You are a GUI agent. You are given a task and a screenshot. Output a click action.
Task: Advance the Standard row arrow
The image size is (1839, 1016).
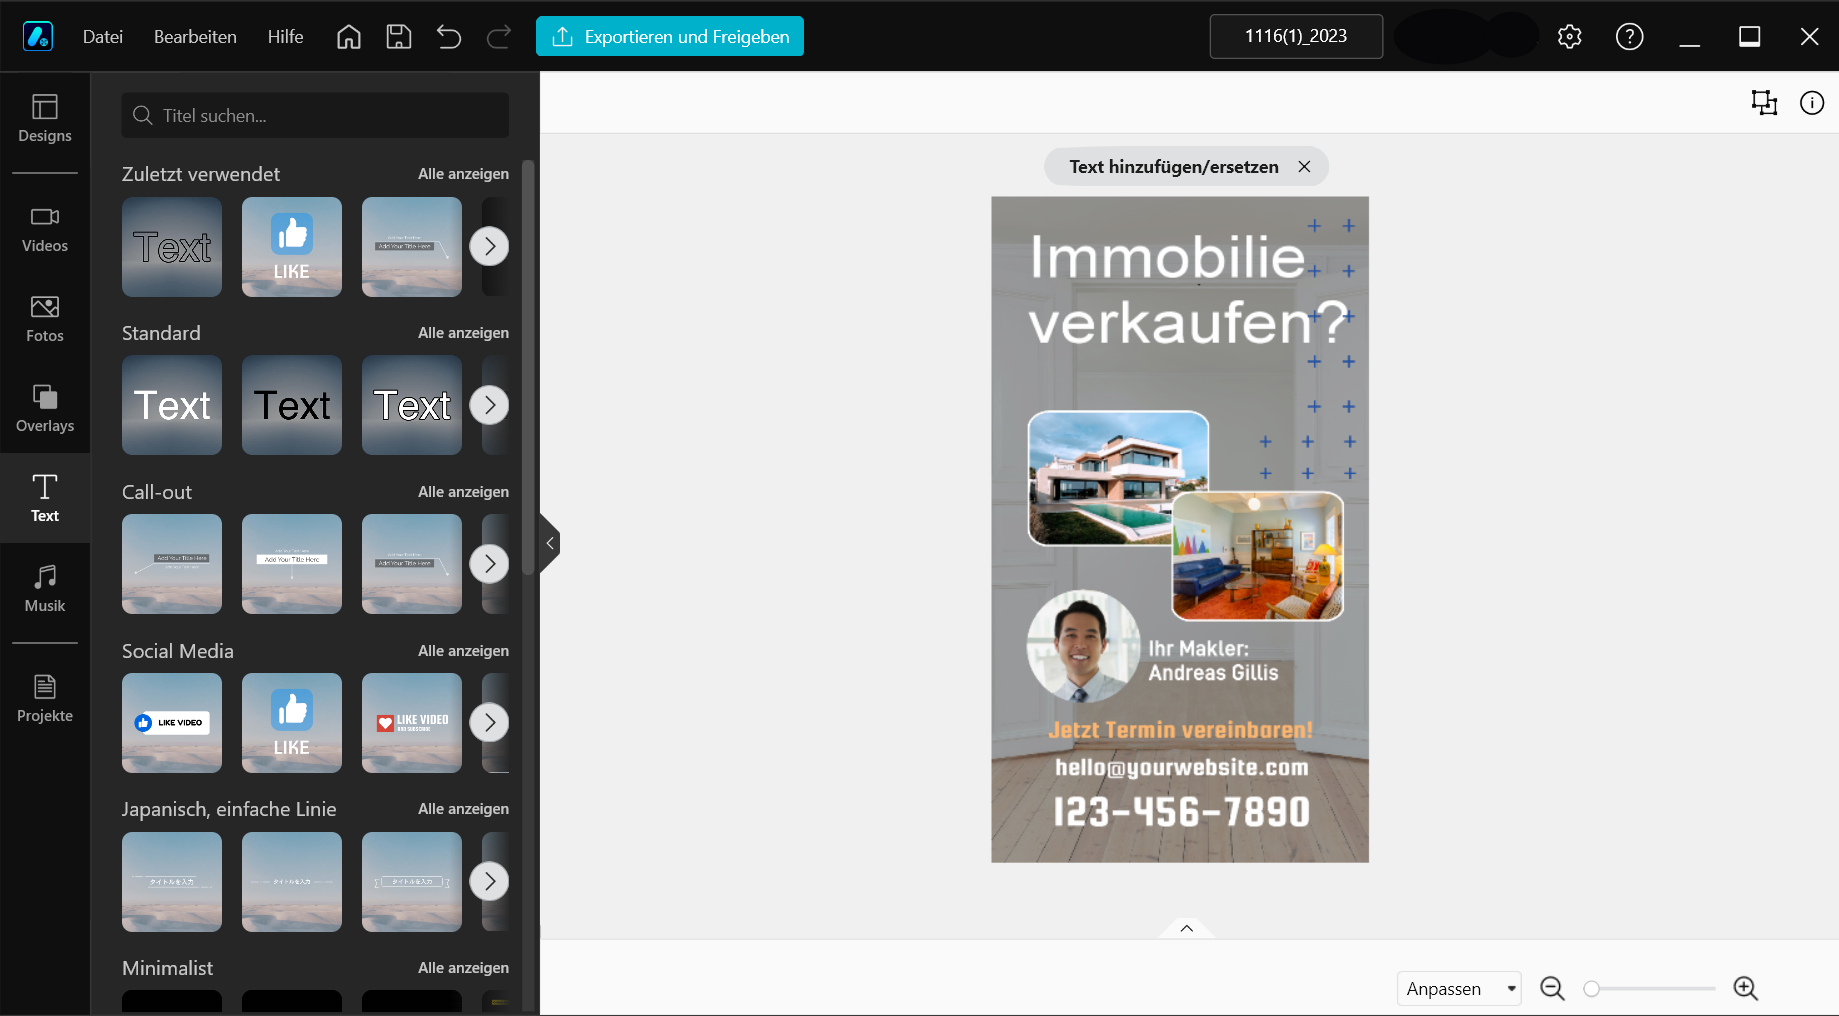(489, 405)
